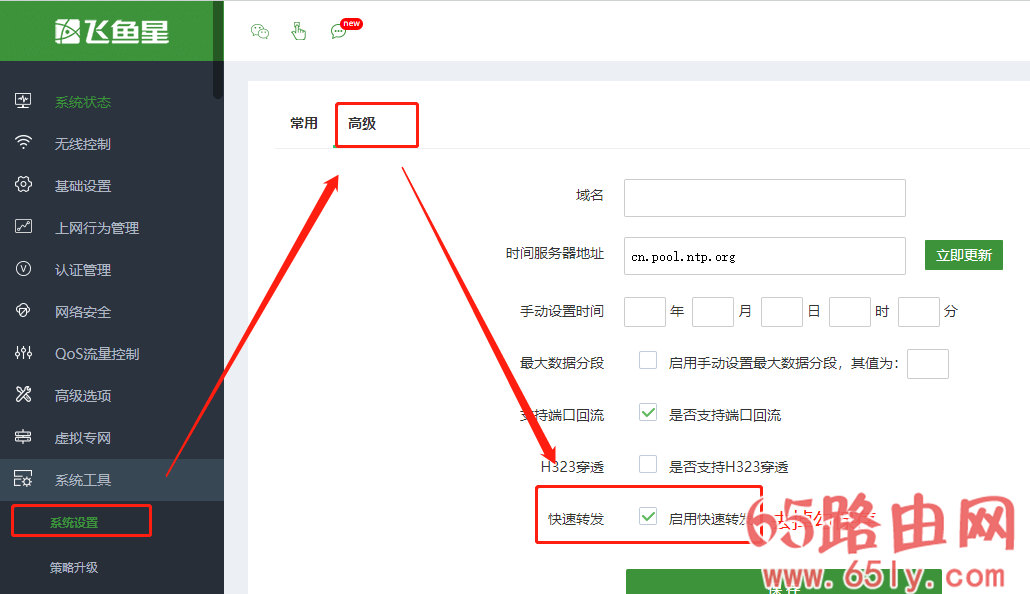The image size is (1030, 594).
Task: Click the WeChat icon in top bar
Action: point(260,31)
